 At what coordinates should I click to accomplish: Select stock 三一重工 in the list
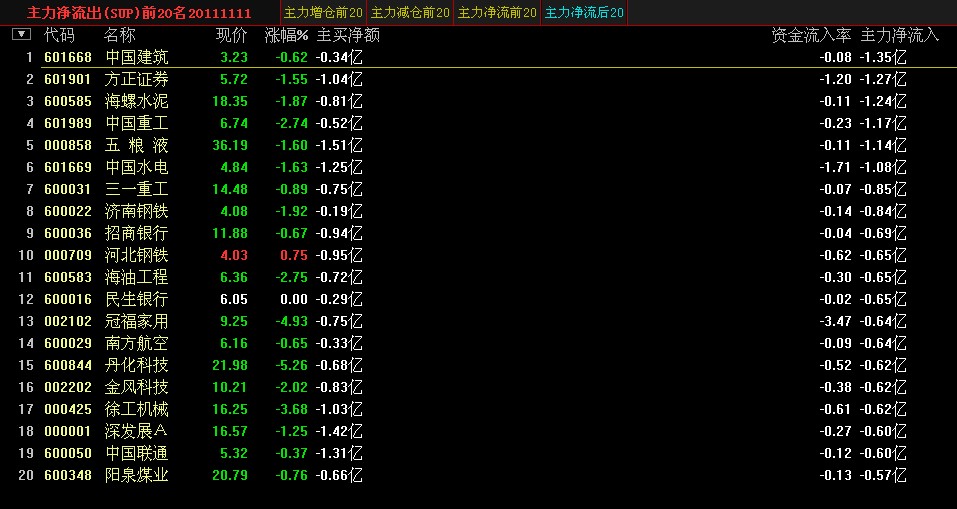click(137, 189)
